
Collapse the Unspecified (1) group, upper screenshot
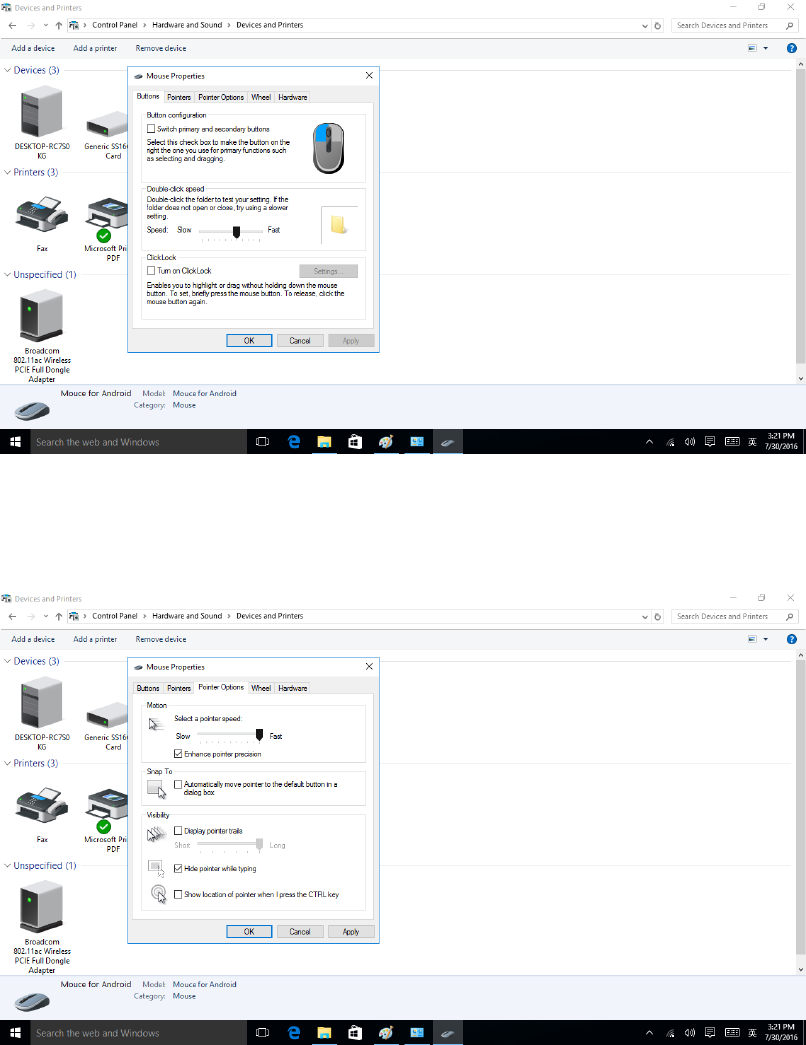click(x=7, y=275)
